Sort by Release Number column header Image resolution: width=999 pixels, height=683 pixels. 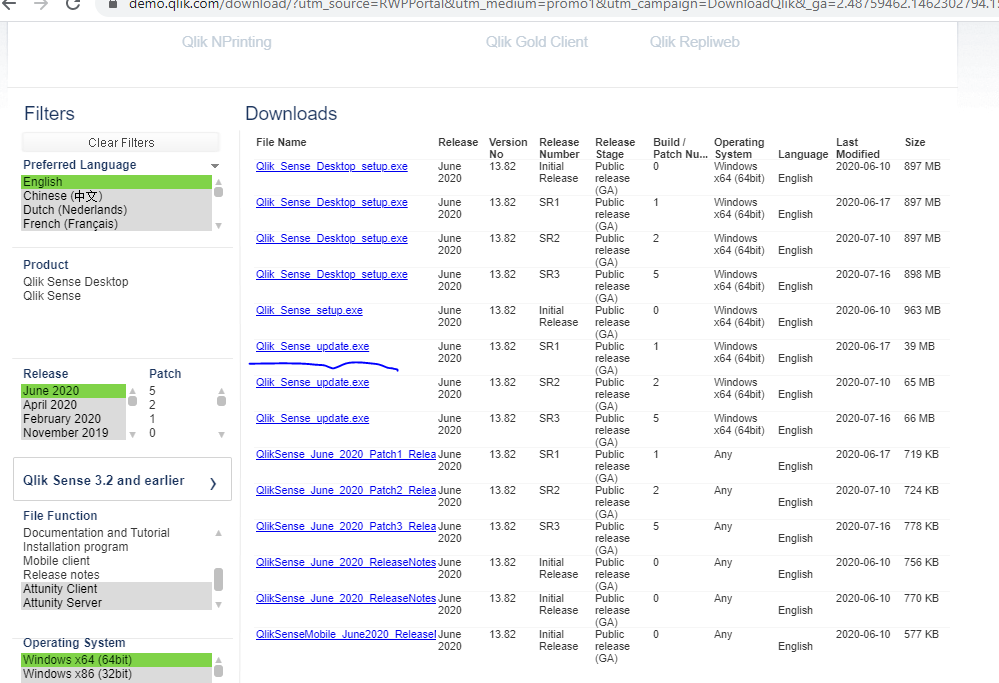(x=559, y=148)
